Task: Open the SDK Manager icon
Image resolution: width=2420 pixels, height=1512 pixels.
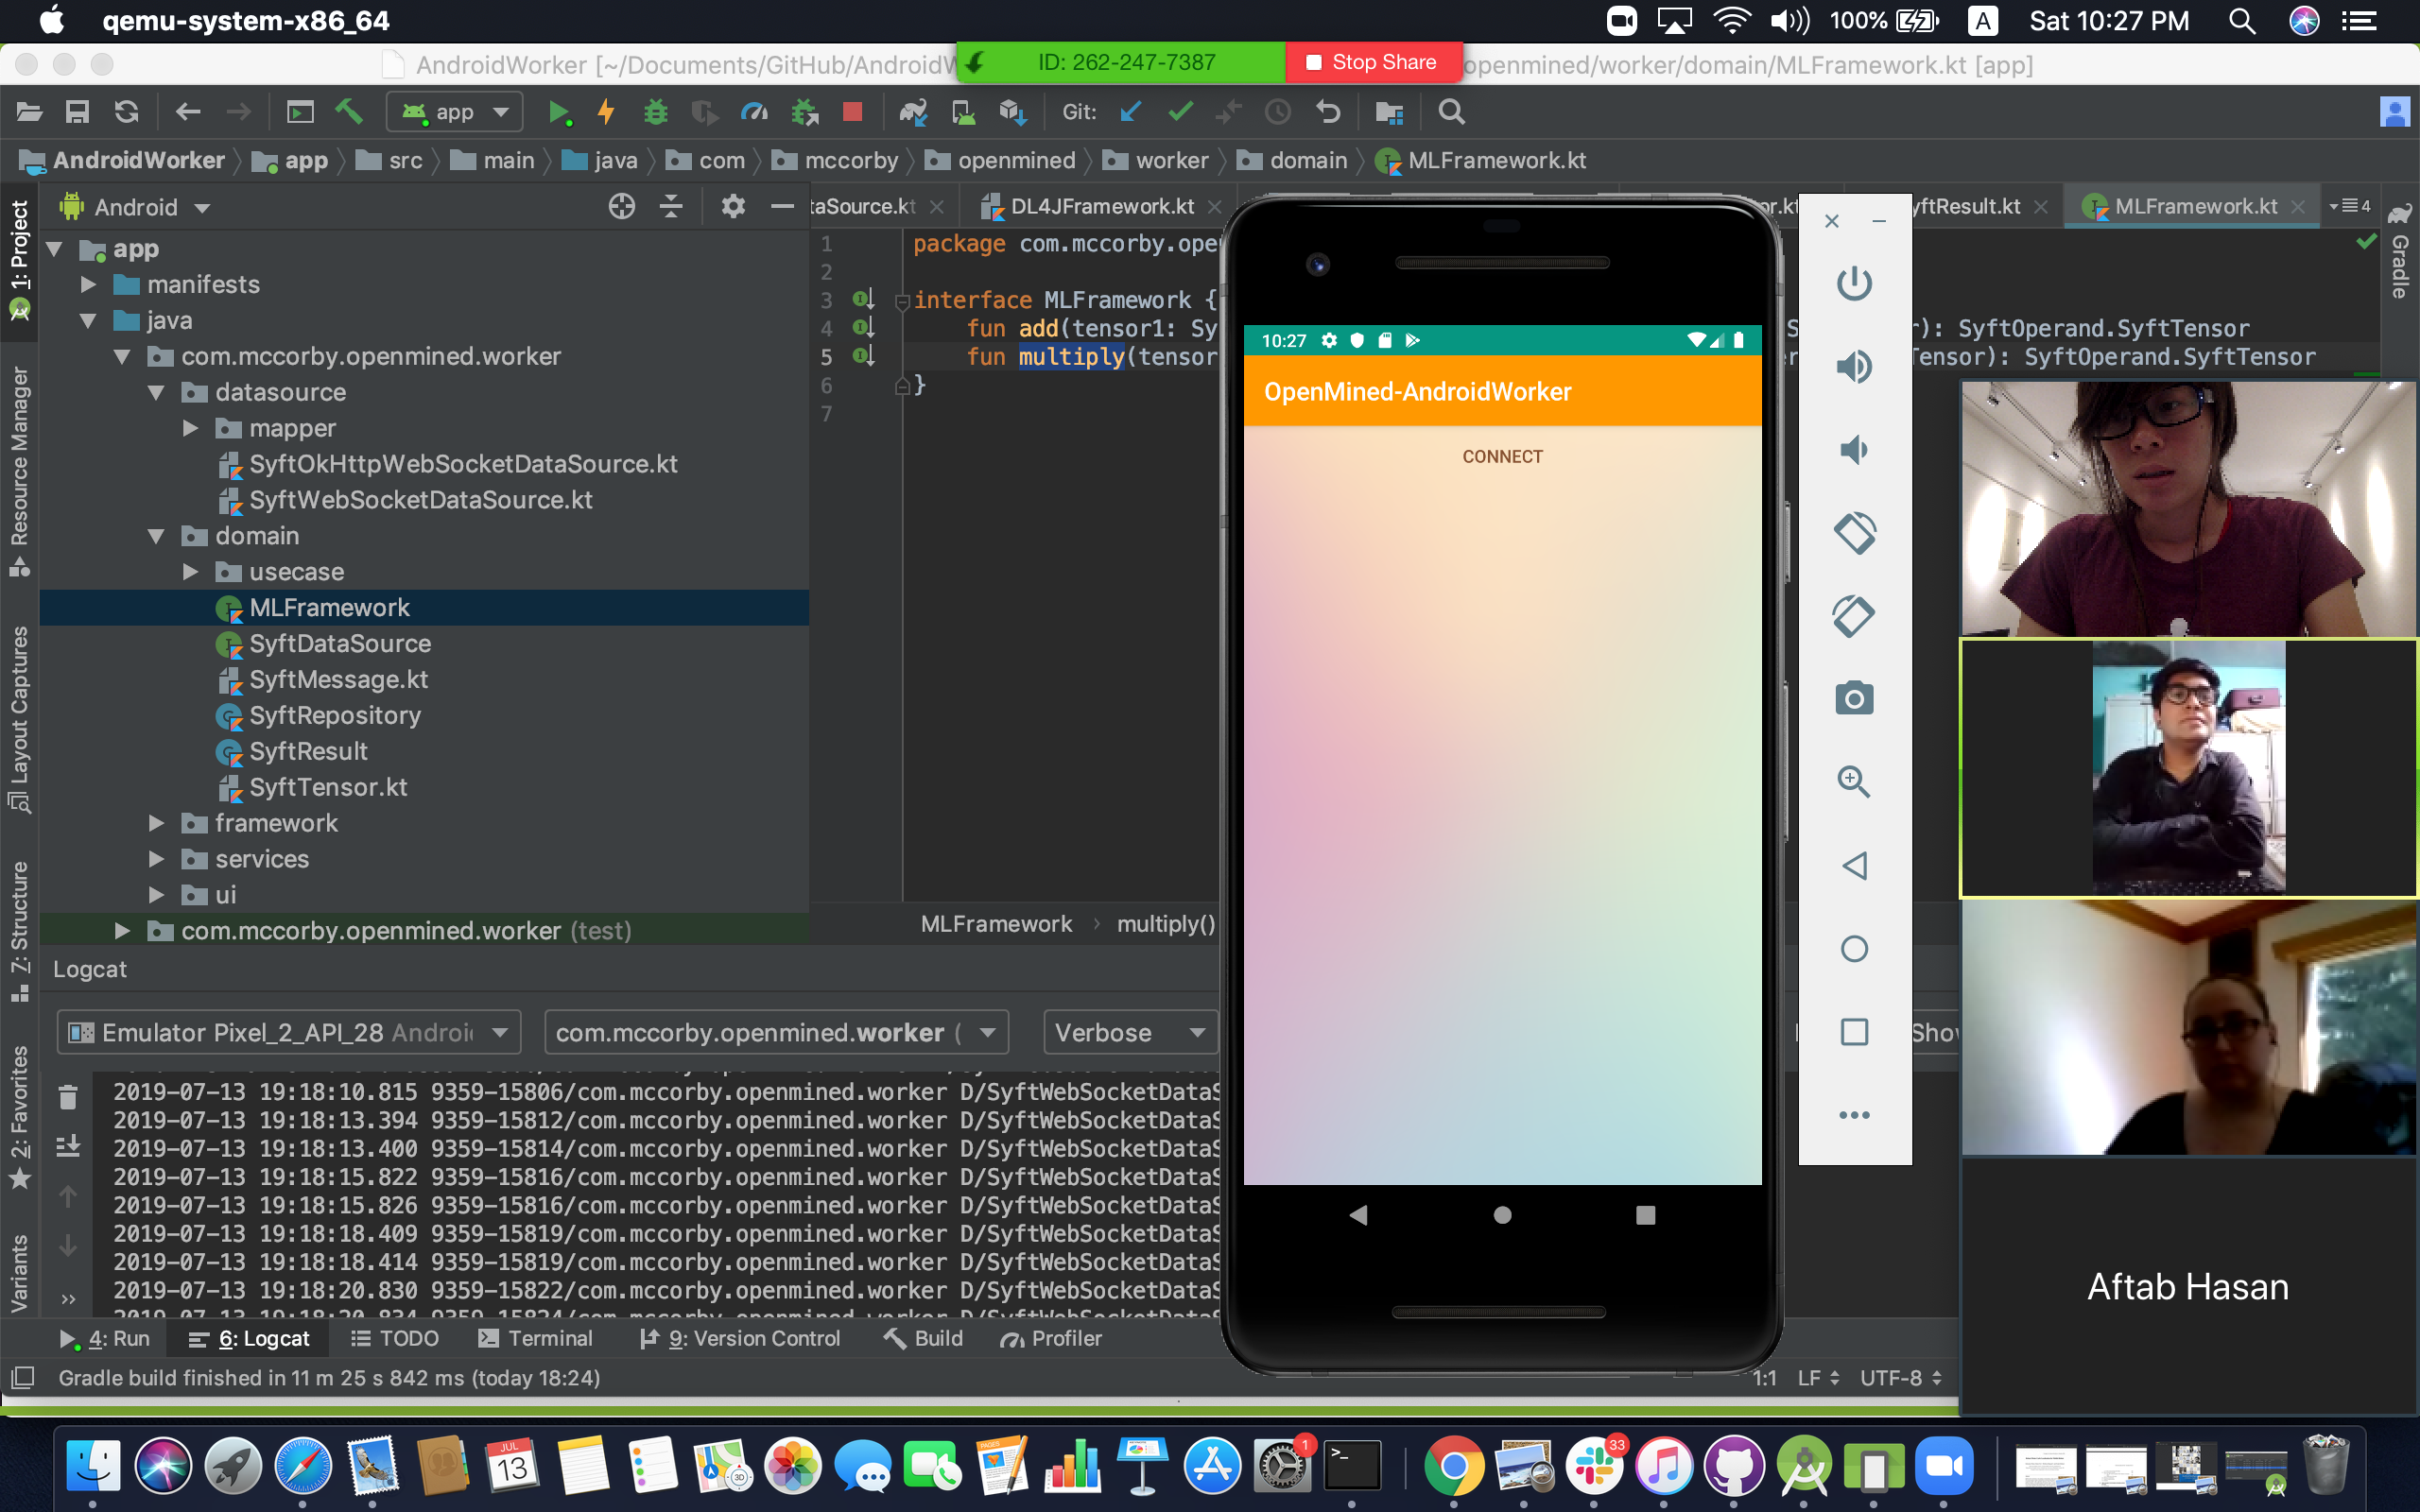Action: (1012, 112)
